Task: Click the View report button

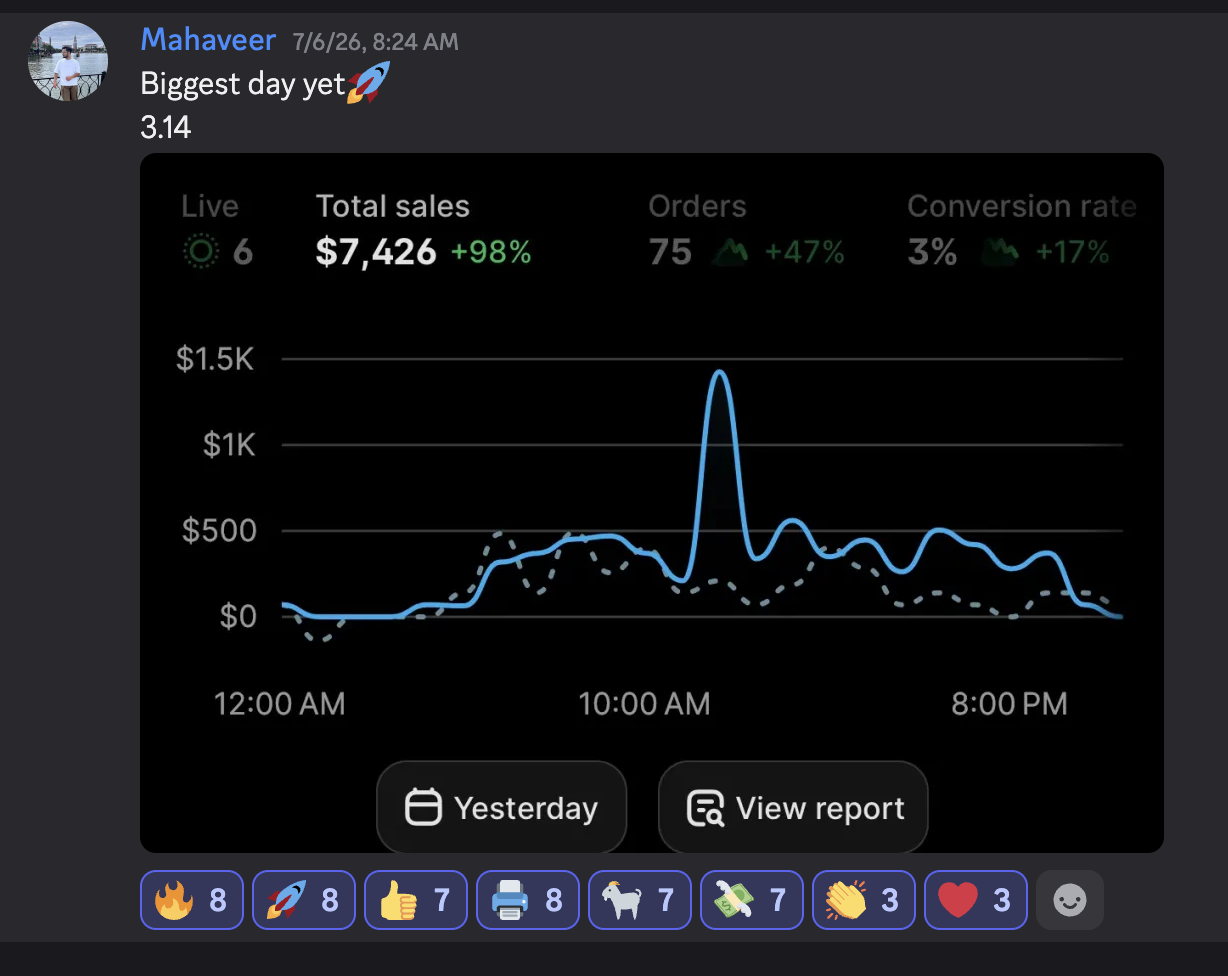Action: click(x=793, y=807)
